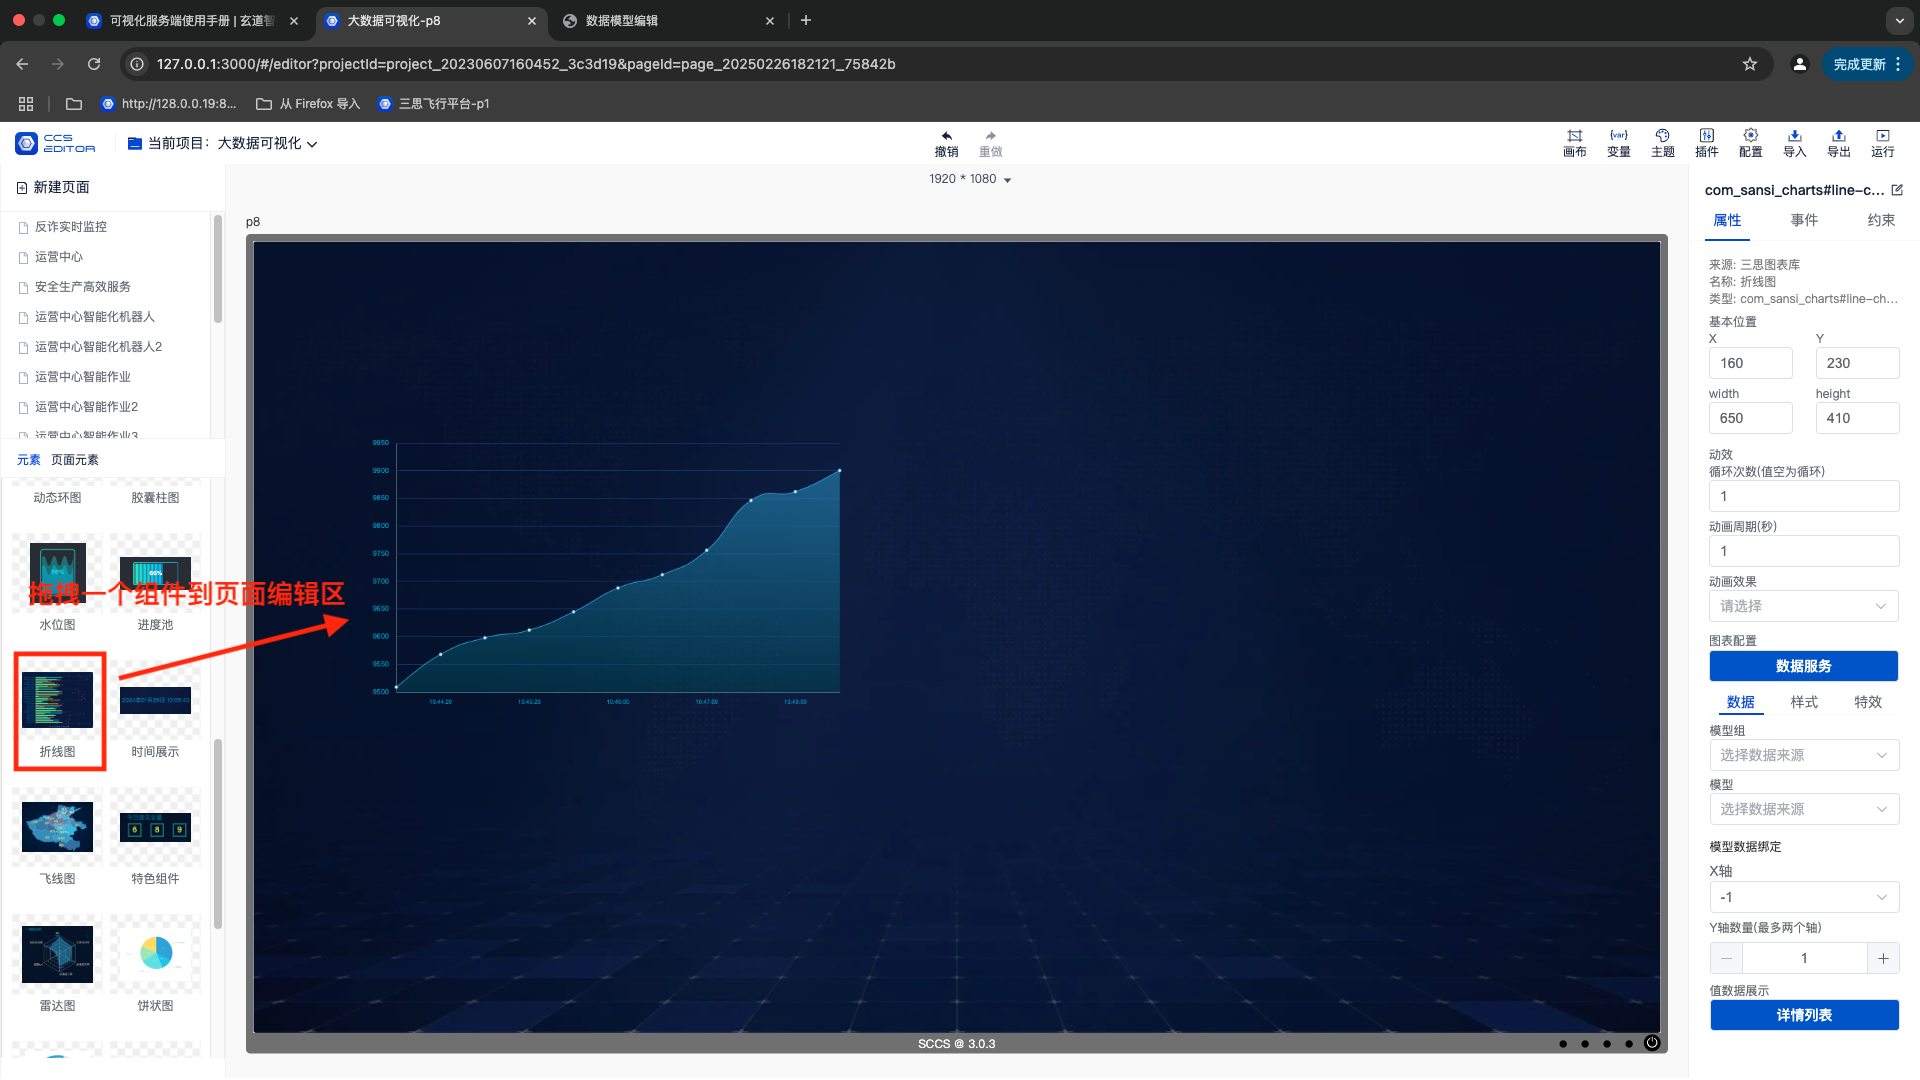Click the X position input field
This screenshot has height=1080, width=1920.
pos(1750,363)
